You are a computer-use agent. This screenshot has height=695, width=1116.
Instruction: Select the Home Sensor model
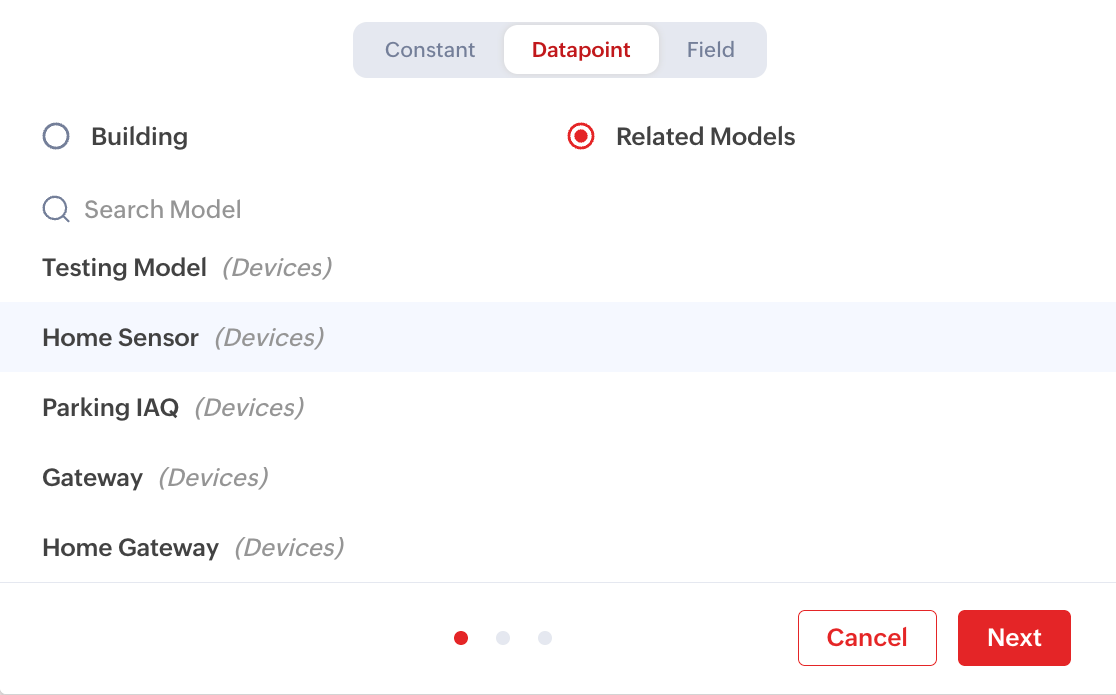pyautogui.click(x=121, y=338)
